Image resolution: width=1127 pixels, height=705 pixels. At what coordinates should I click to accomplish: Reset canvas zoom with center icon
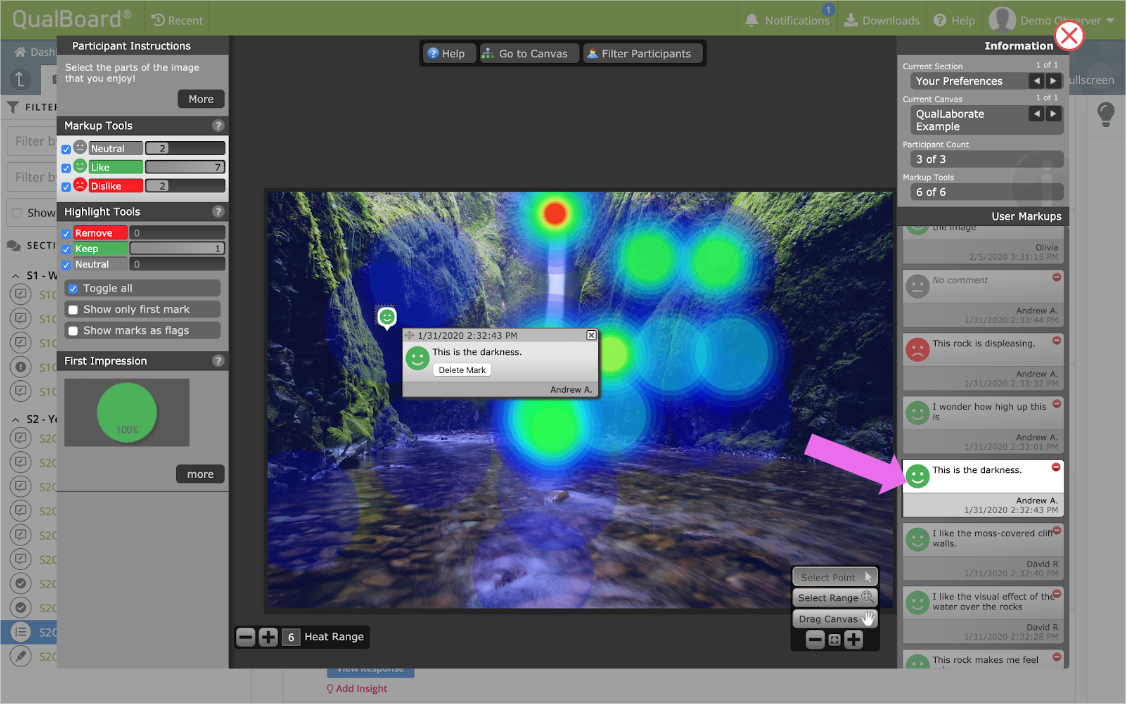pos(834,640)
